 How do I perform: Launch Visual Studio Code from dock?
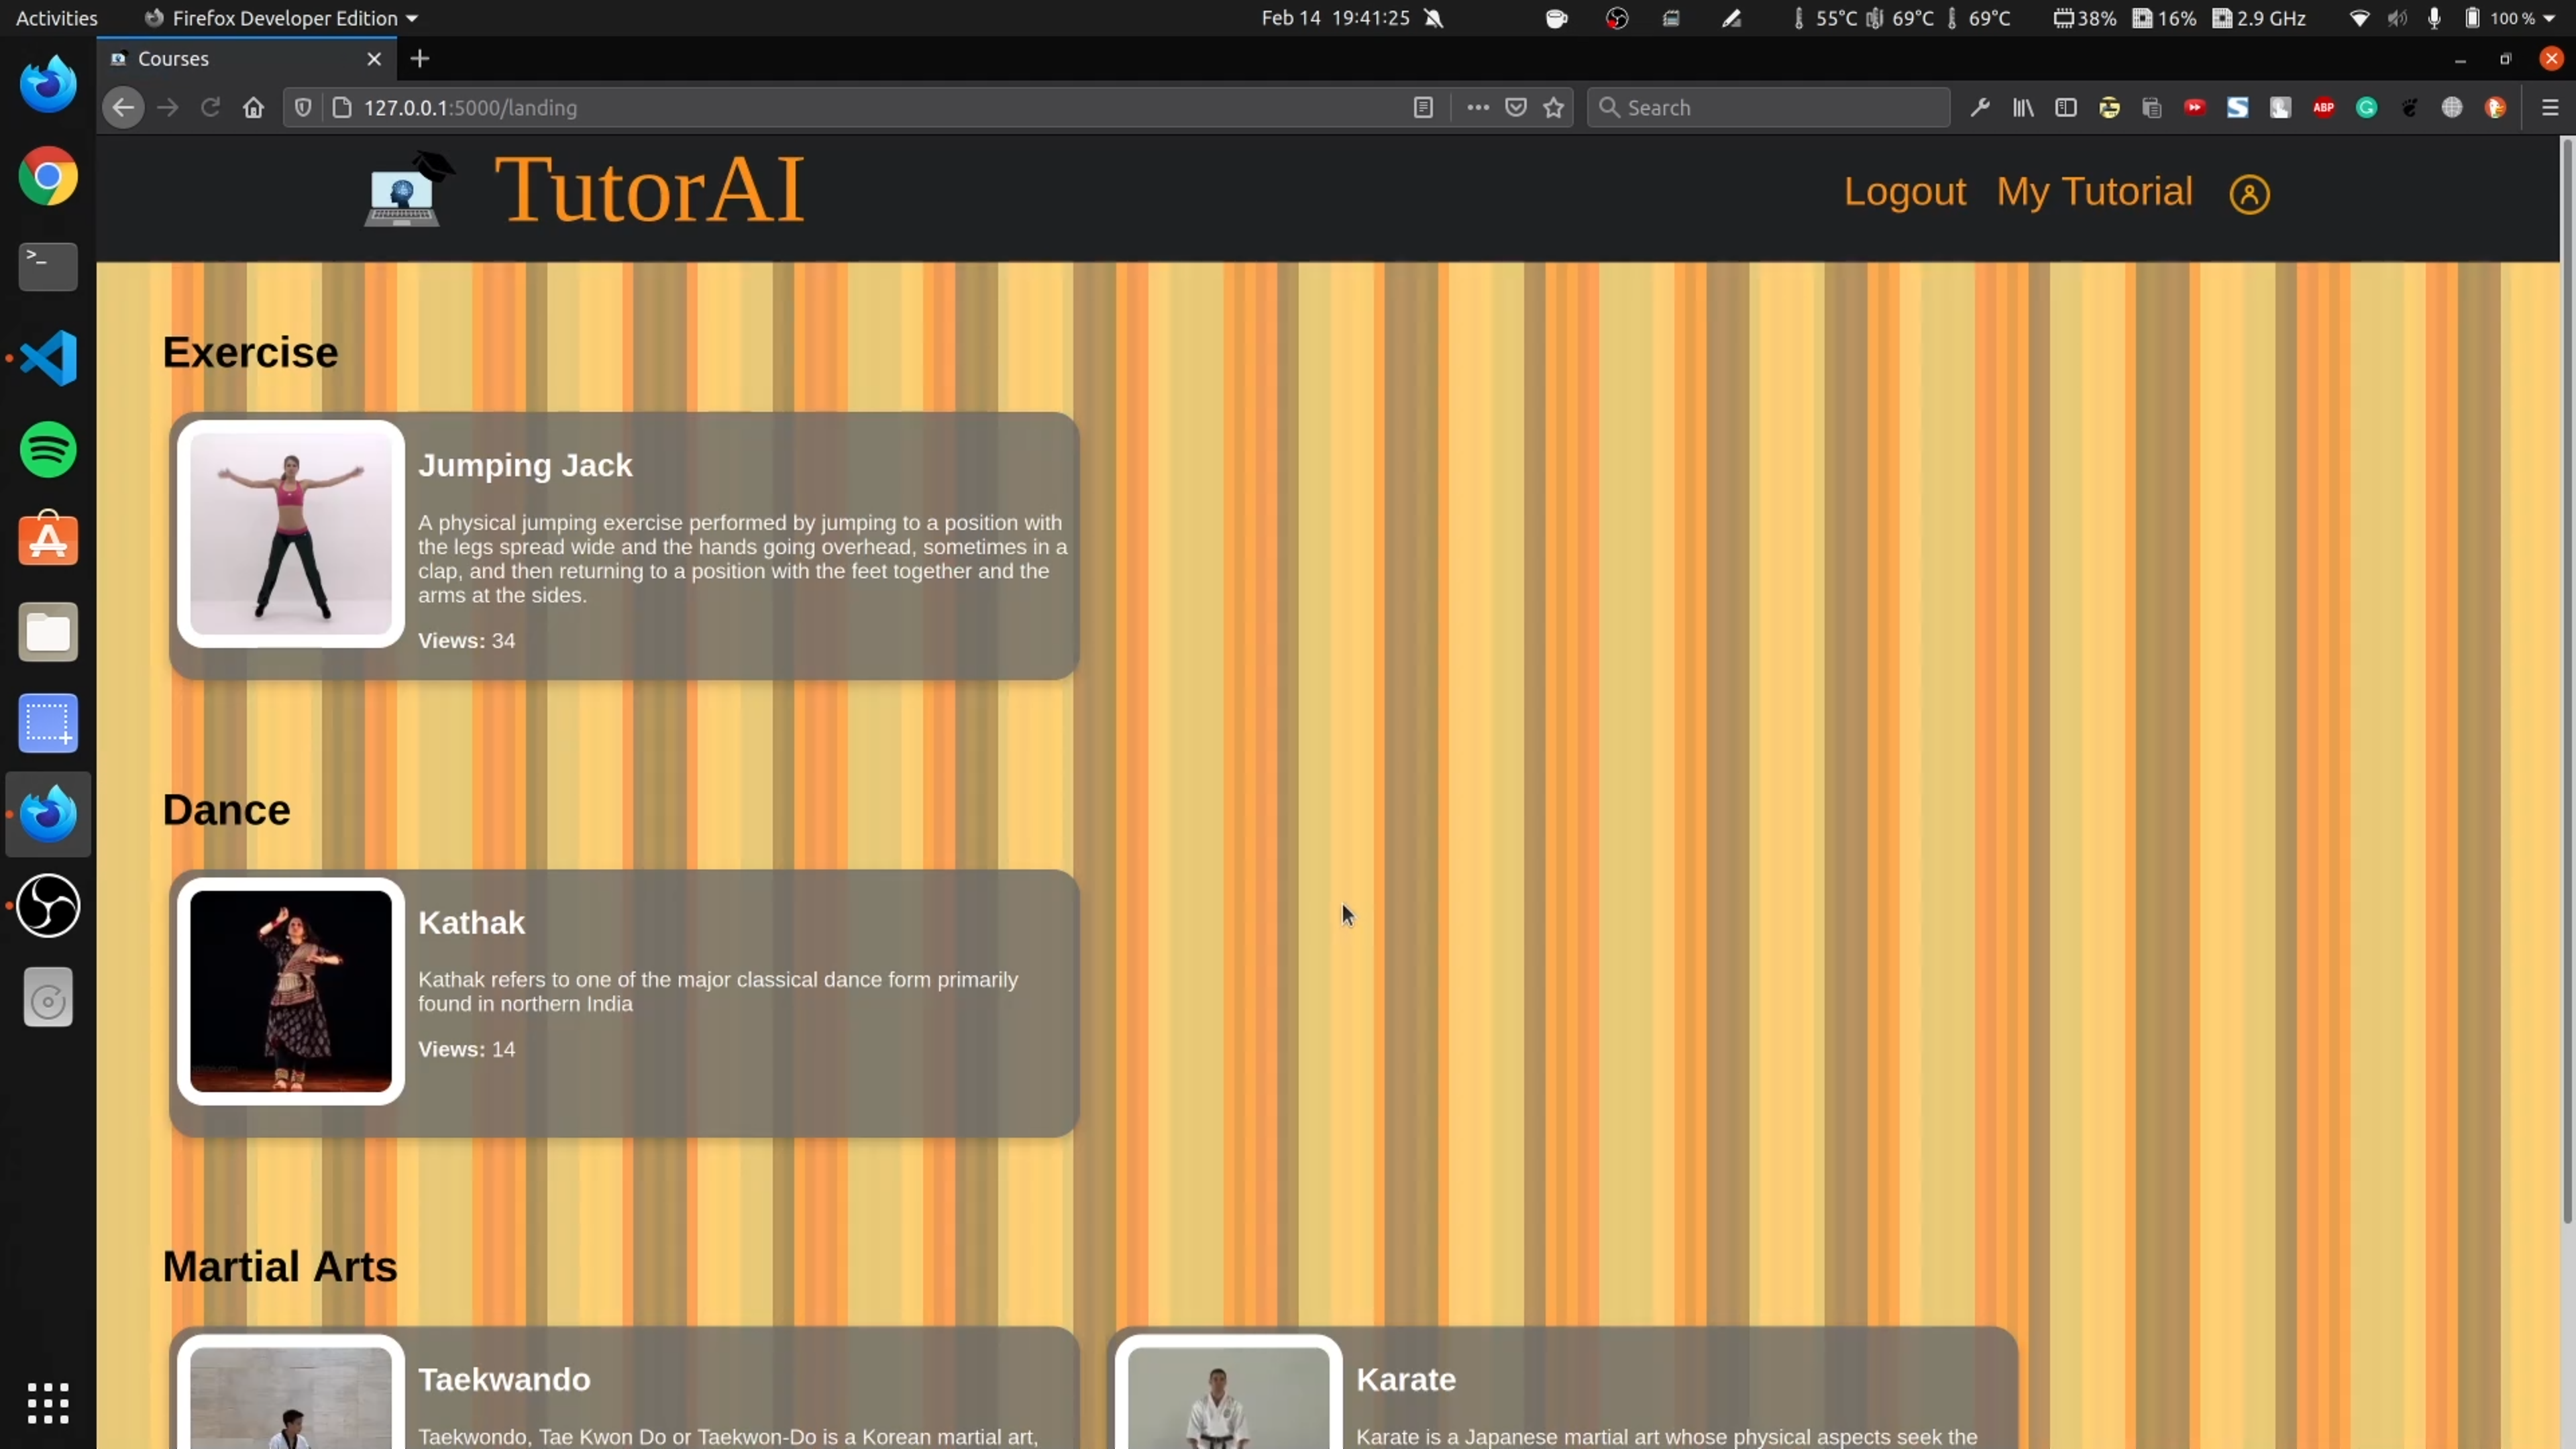pyautogui.click(x=48, y=358)
